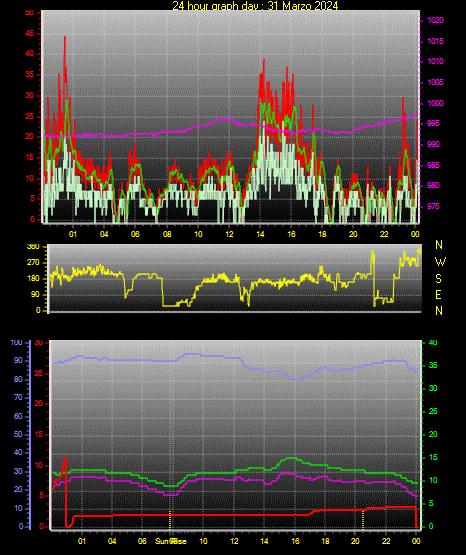Select the 270 label on wind direction axis
466x555 pixels.
33,263
